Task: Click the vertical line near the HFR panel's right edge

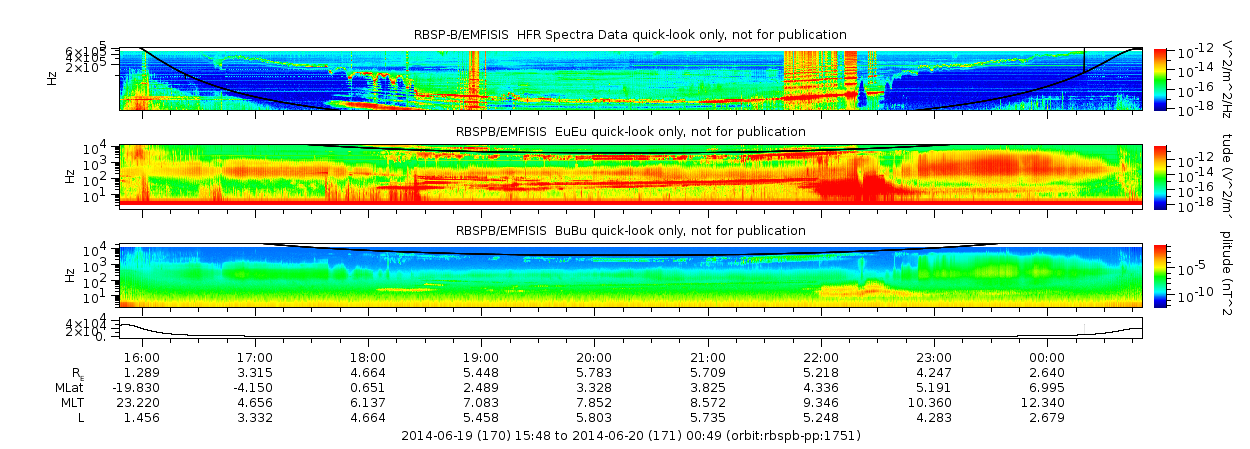Action: (1084, 60)
